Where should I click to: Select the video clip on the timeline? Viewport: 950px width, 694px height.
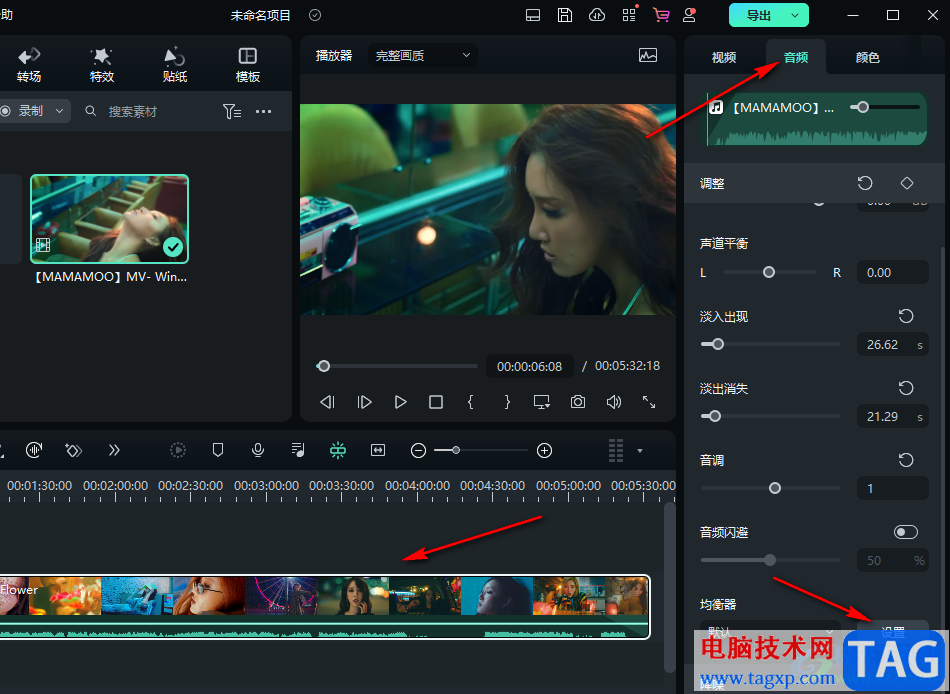pos(324,607)
